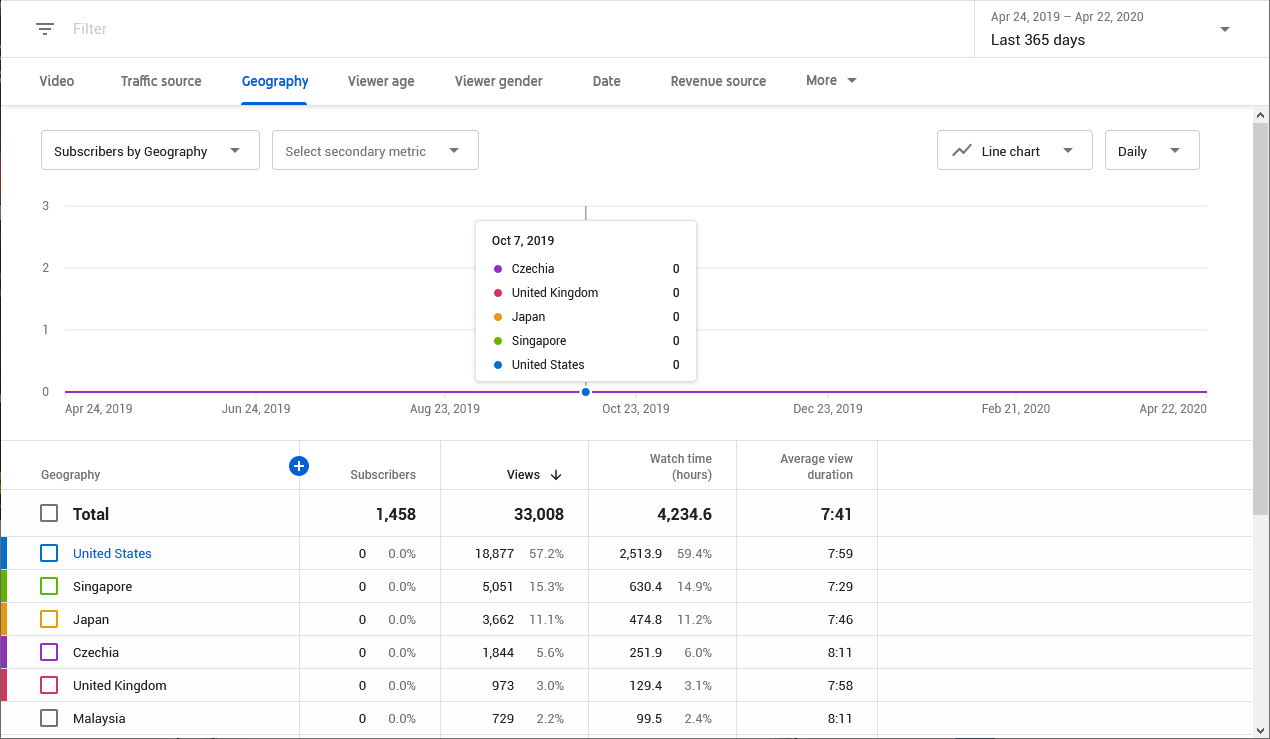Click the Views sort descending arrow

click(556, 475)
